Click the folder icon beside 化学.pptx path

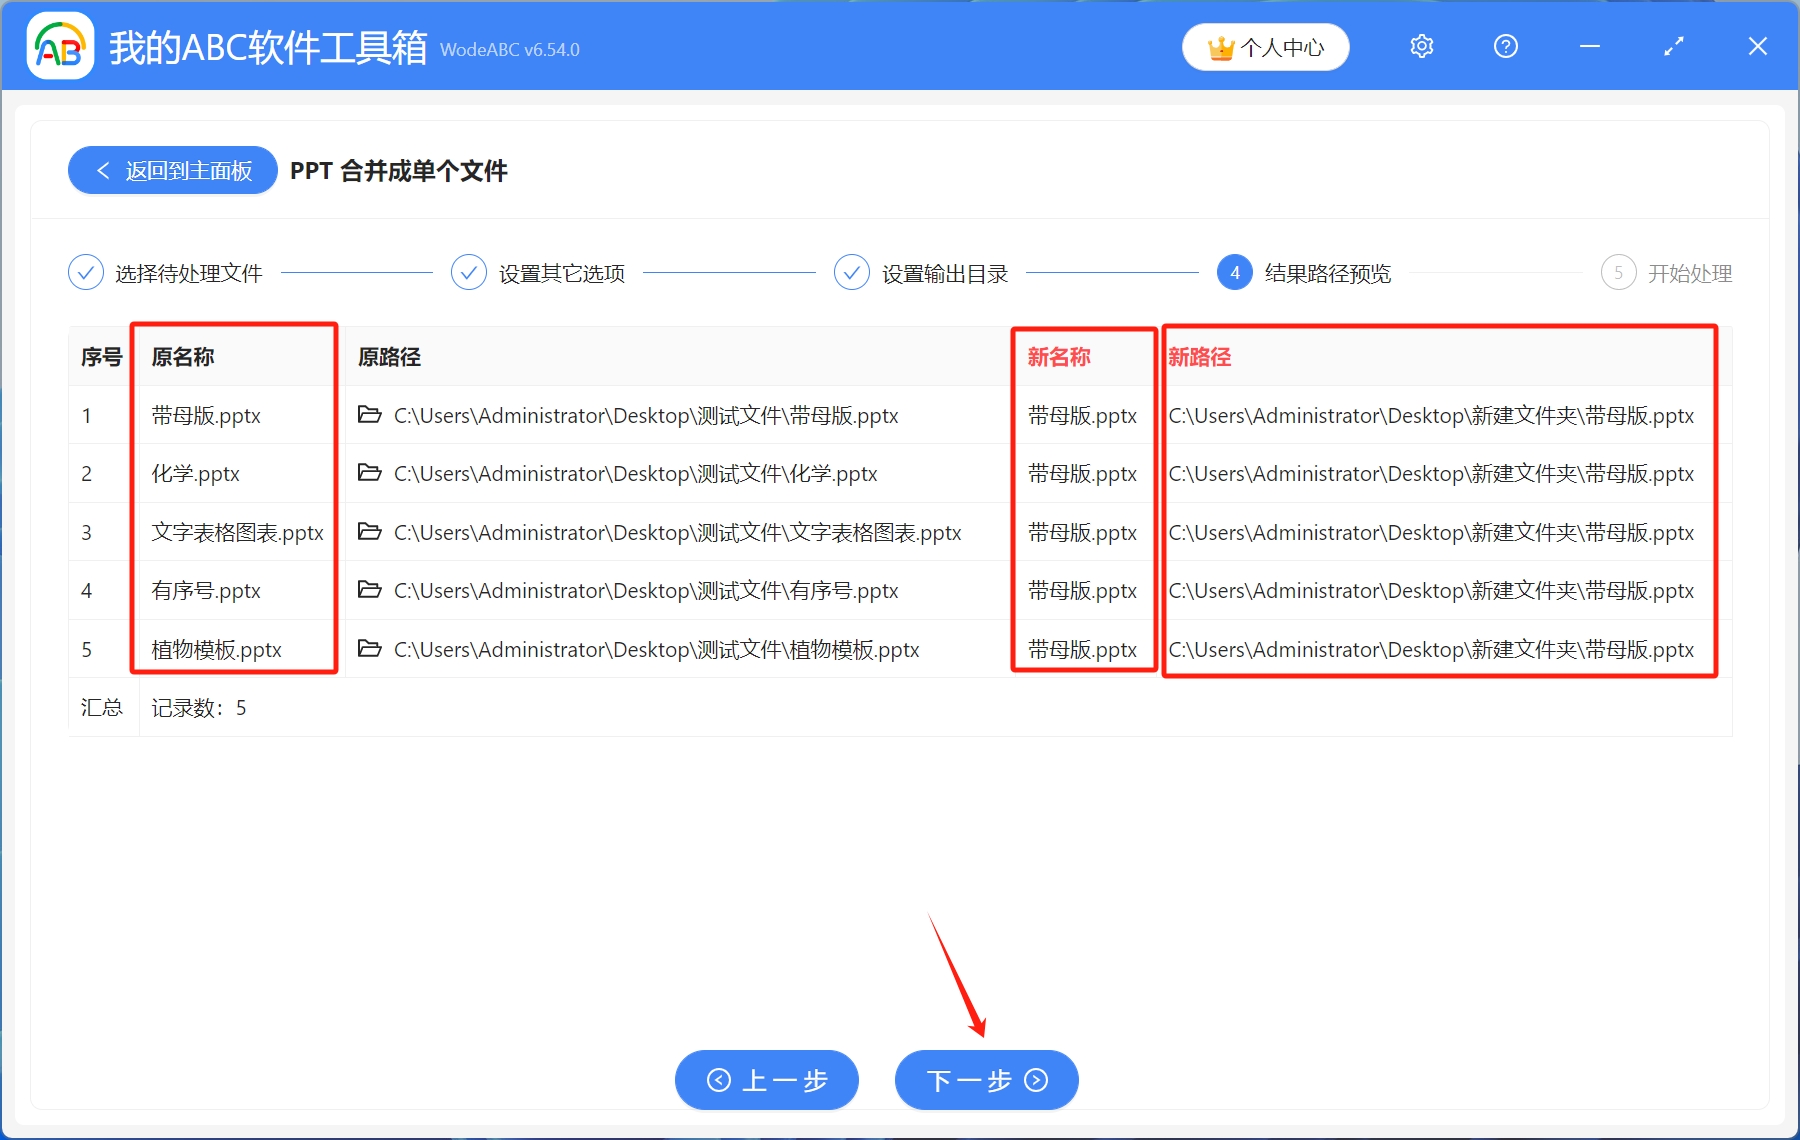point(368,473)
